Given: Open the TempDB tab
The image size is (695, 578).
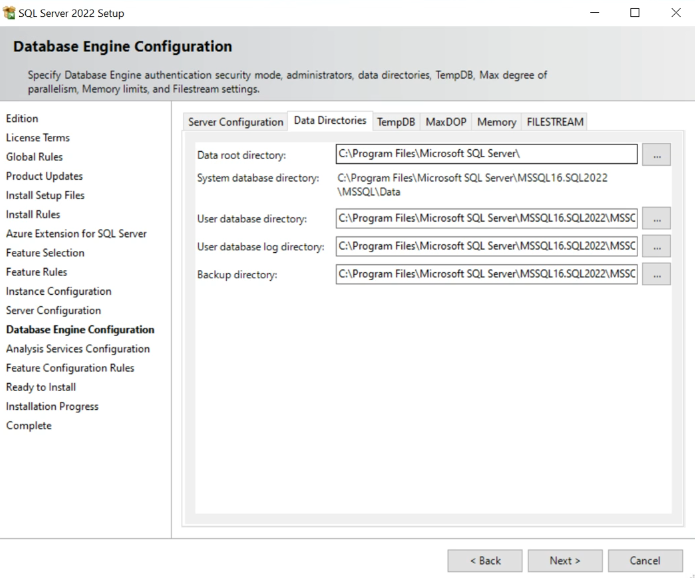Looking at the screenshot, I should tap(396, 122).
